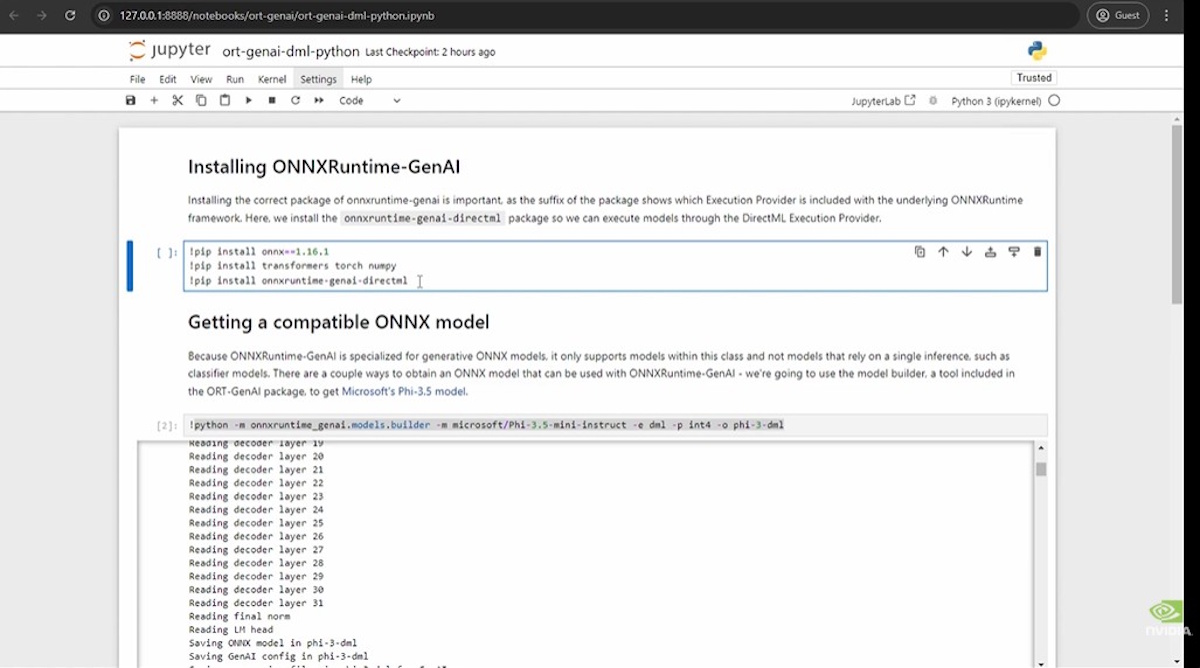Interrupt the kernel with the stop icon
The image size is (1200, 668).
point(272,100)
